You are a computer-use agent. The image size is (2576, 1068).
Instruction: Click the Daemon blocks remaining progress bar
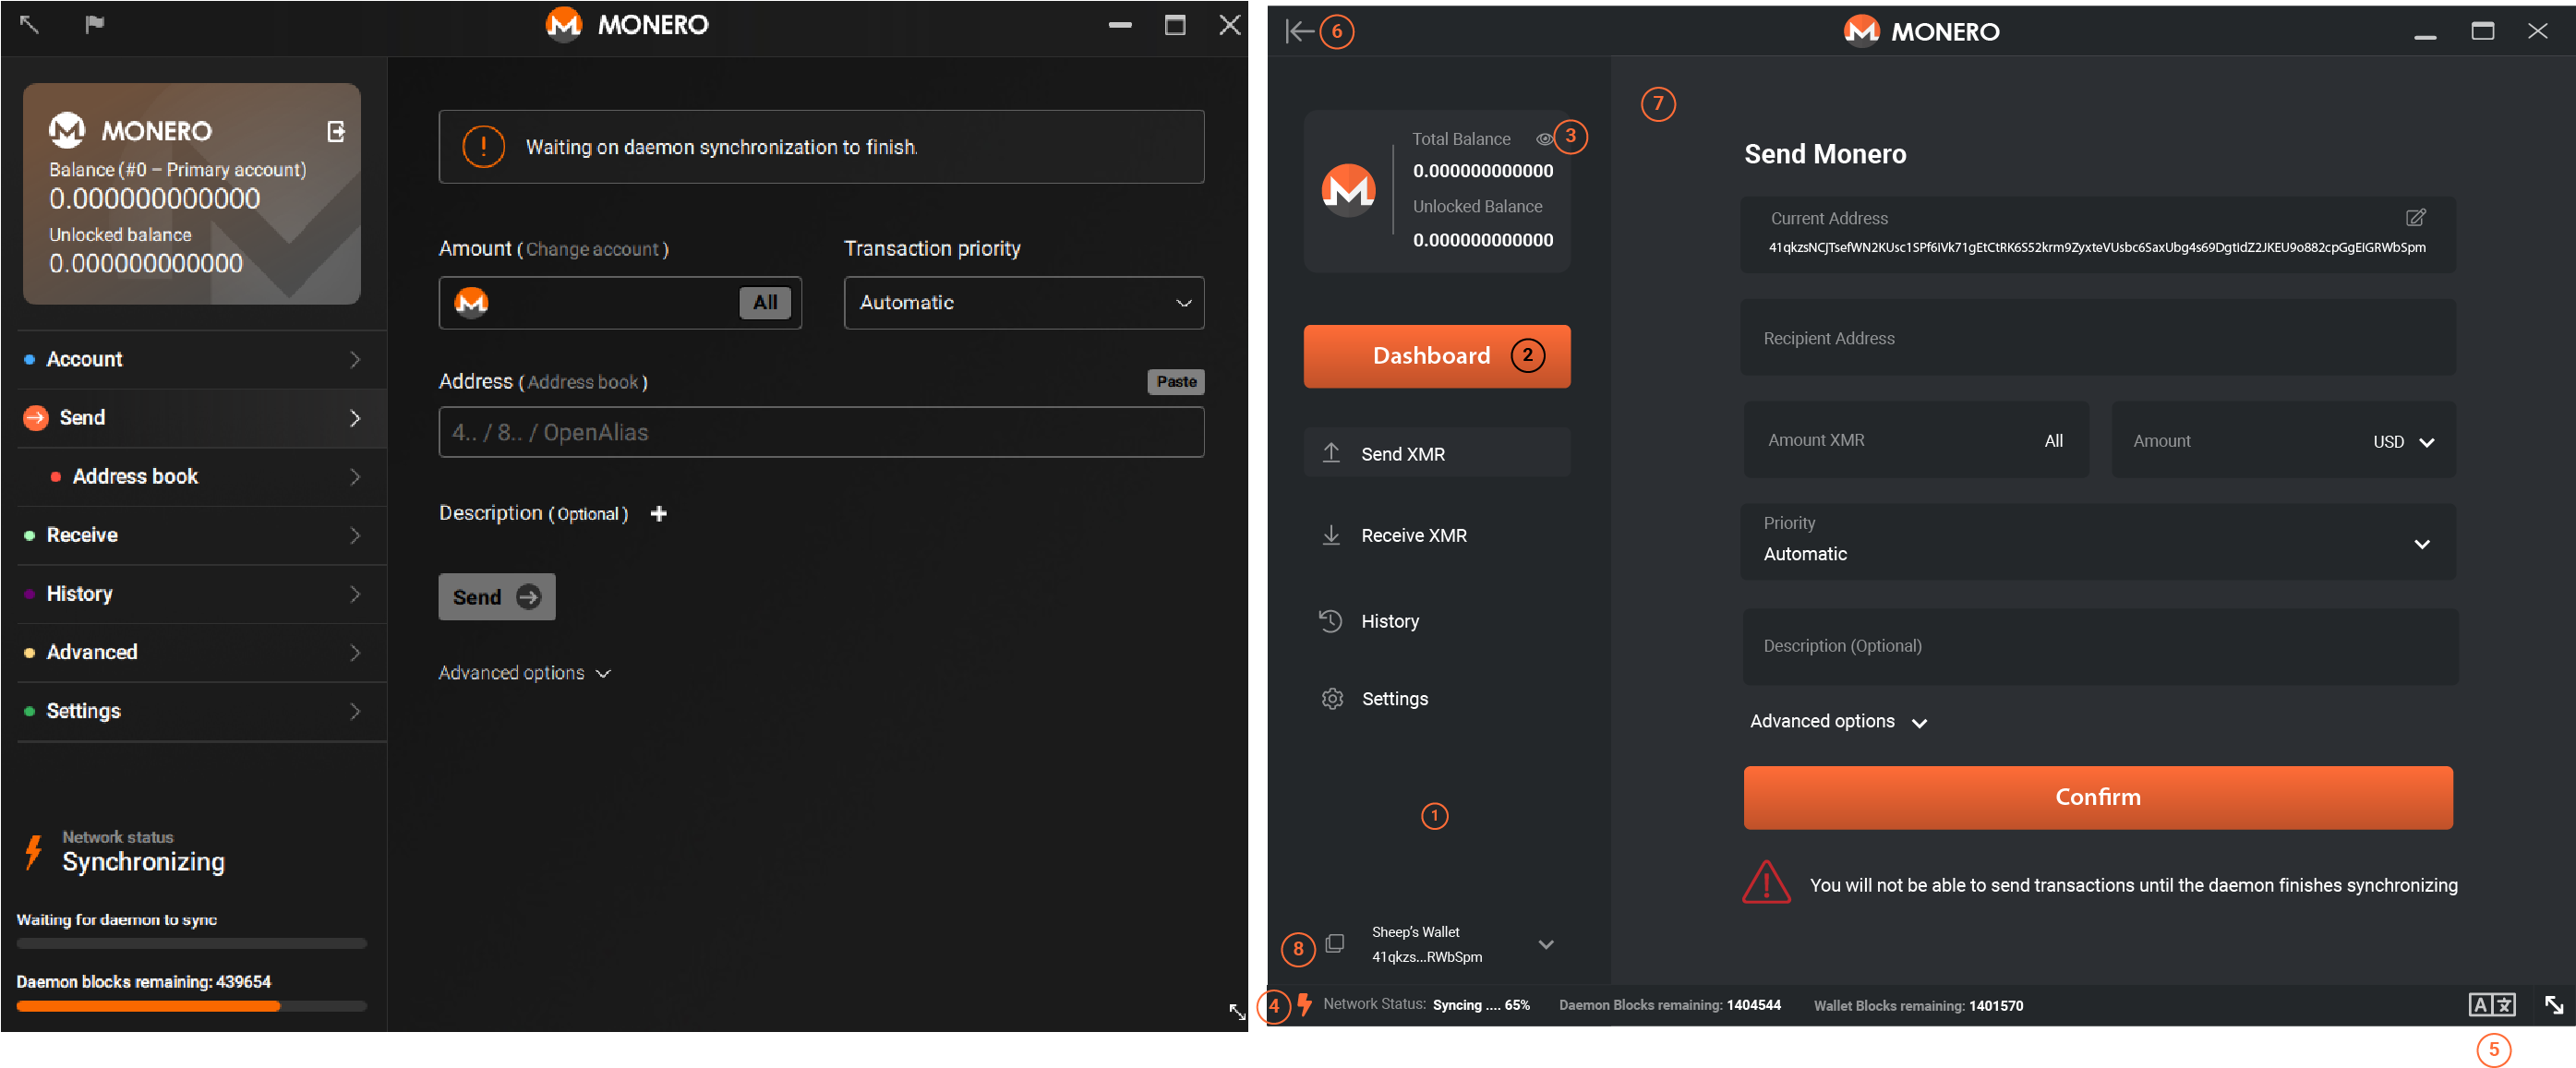tap(192, 1006)
